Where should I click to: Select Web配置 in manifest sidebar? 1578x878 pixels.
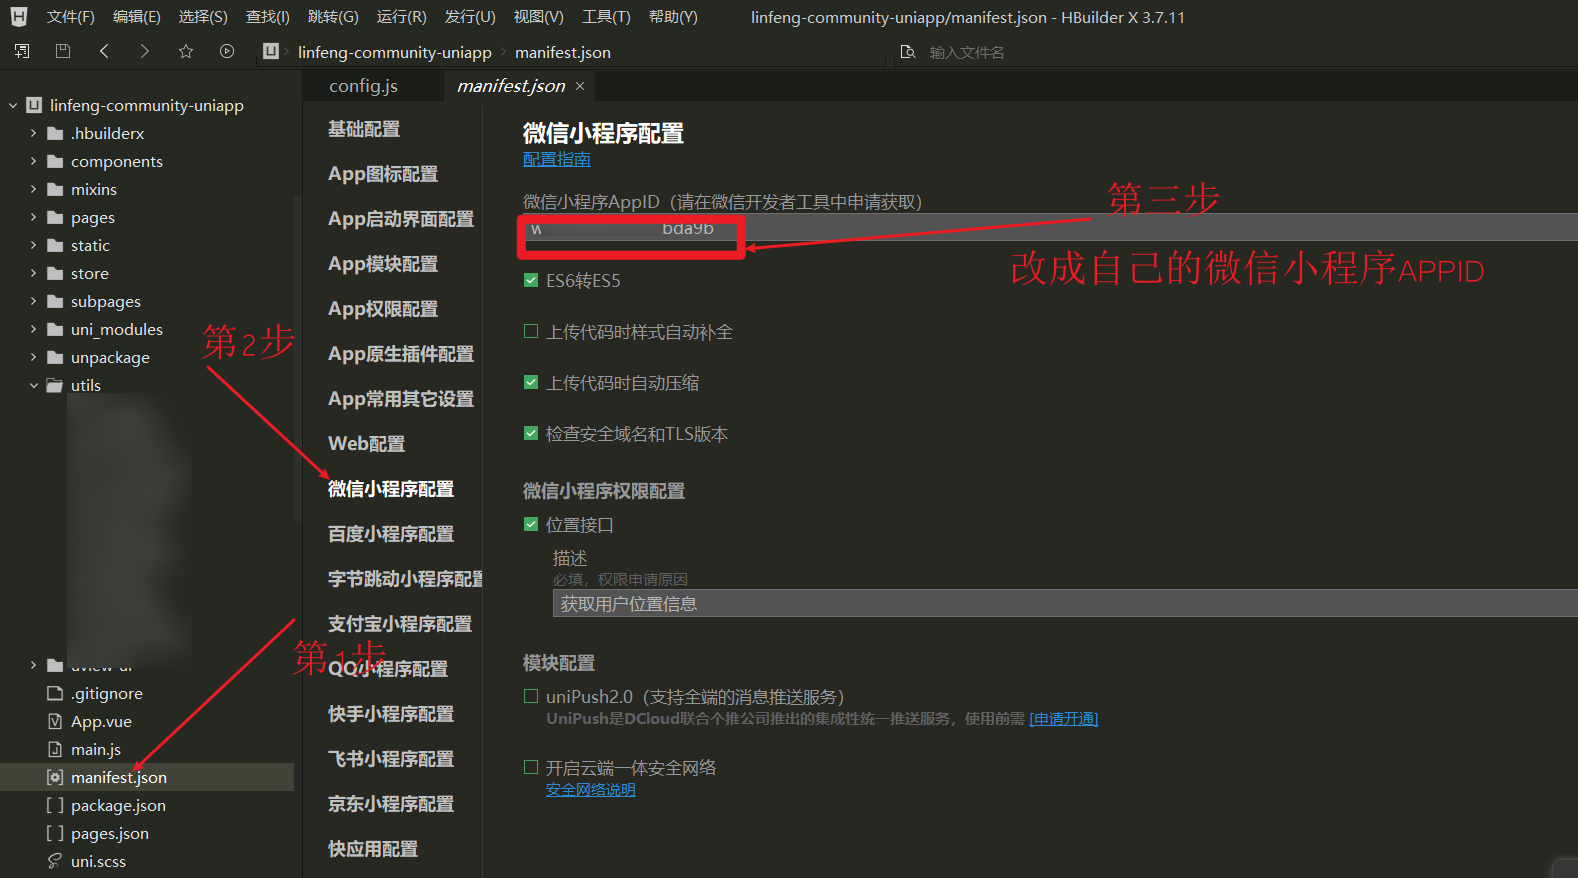coord(367,444)
